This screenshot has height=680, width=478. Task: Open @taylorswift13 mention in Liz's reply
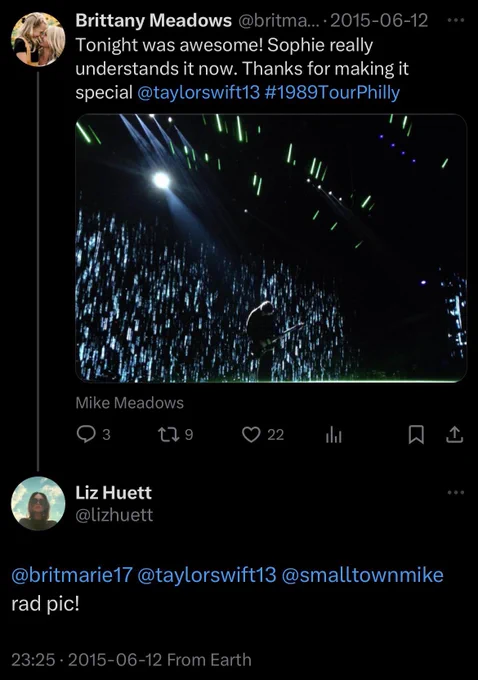pos(206,575)
